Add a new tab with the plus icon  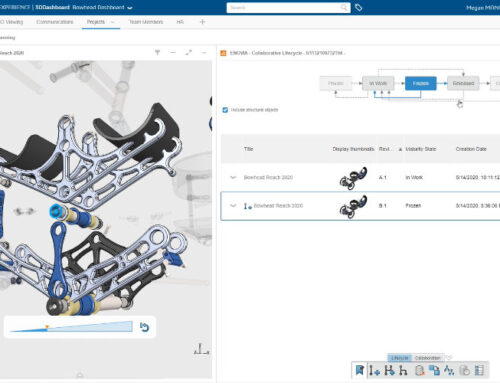202,22
